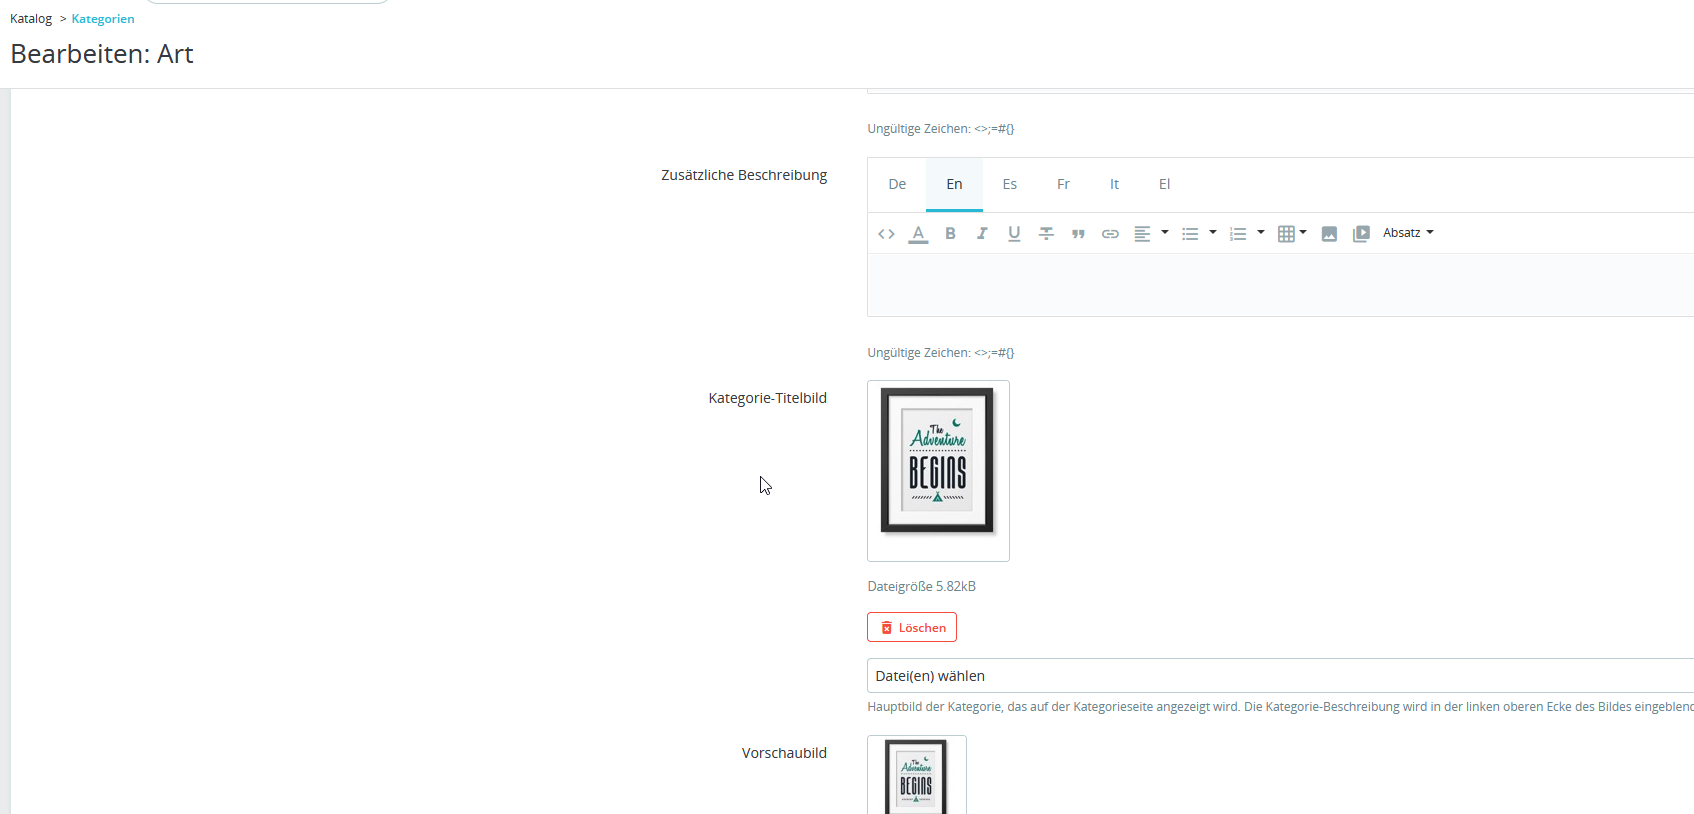
Task: Insert media video into description
Action: pyautogui.click(x=1361, y=234)
